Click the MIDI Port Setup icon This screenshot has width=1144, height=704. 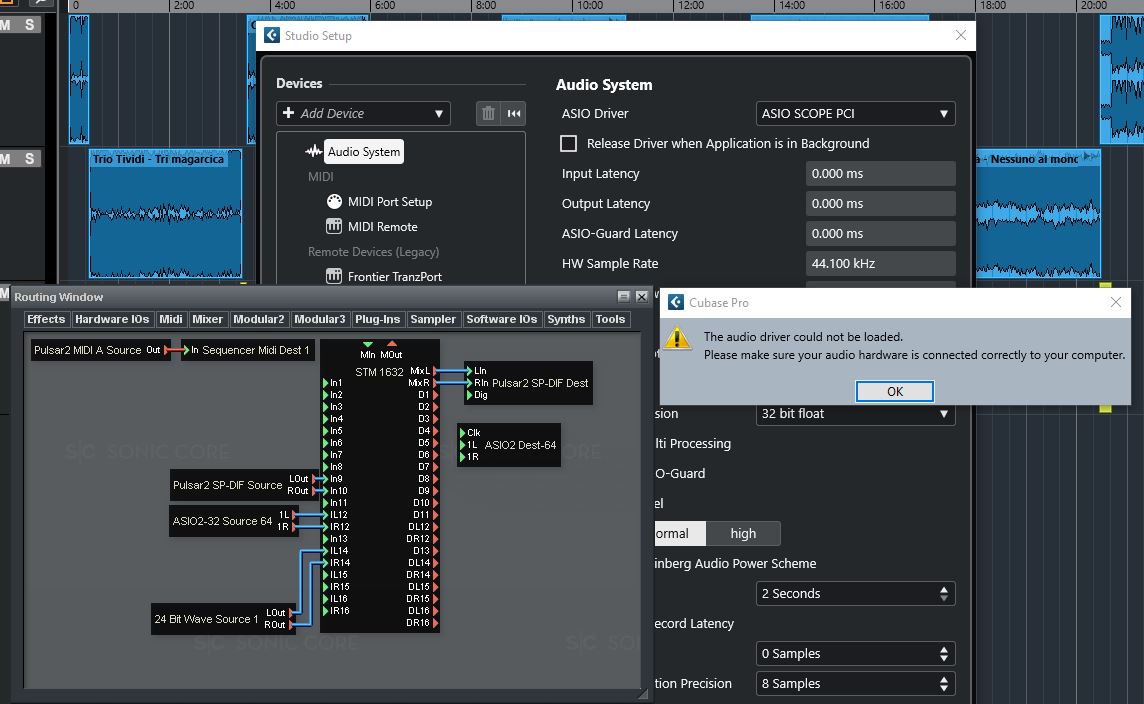click(334, 201)
